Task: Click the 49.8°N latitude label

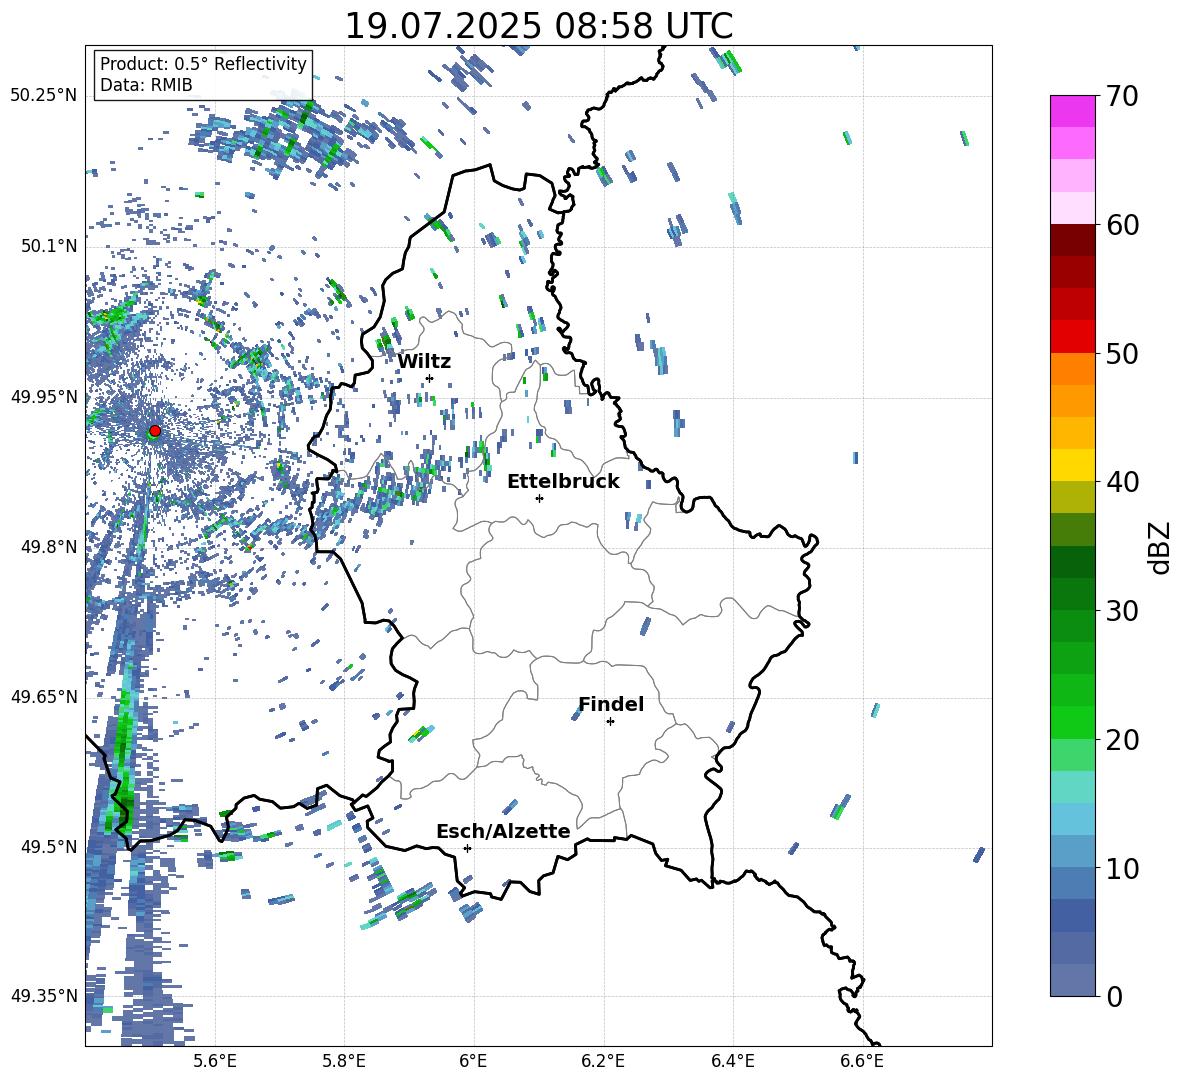Action: (48, 547)
